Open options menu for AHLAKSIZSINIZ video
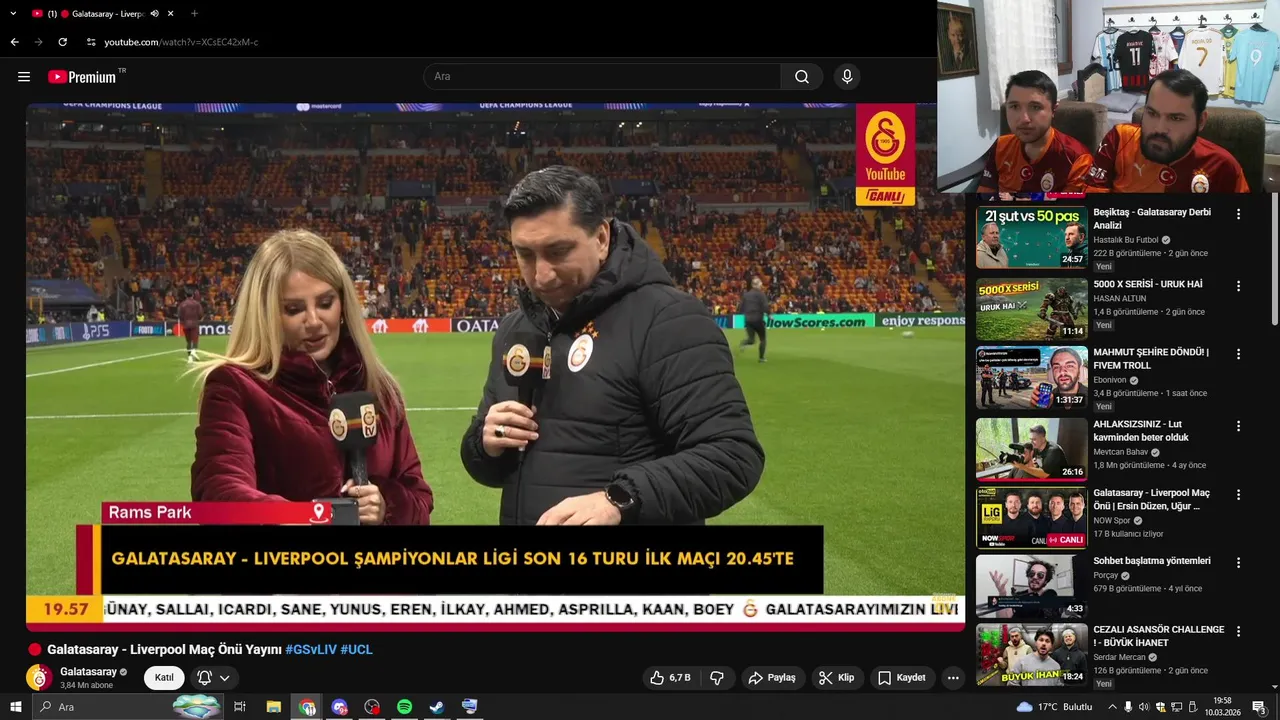 [x=1238, y=426]
